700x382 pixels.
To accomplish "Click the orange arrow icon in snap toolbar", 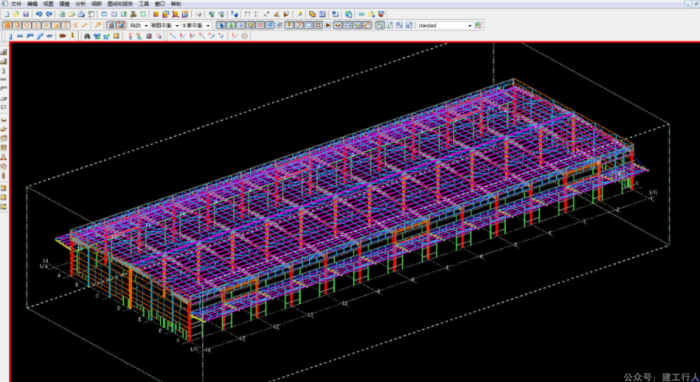I will point(97,25).
